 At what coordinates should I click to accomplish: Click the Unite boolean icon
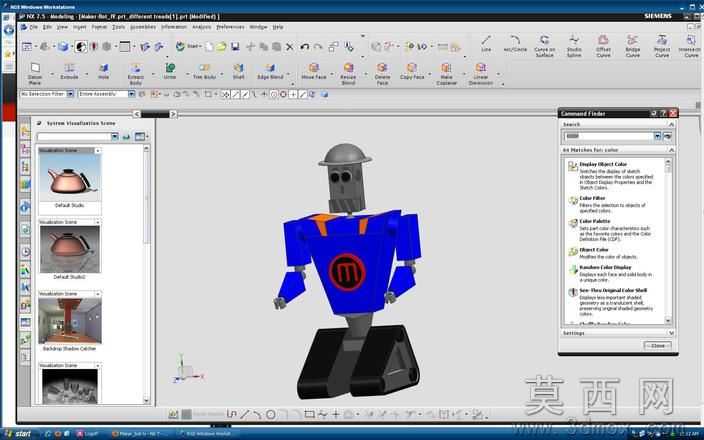coord(170,68)
